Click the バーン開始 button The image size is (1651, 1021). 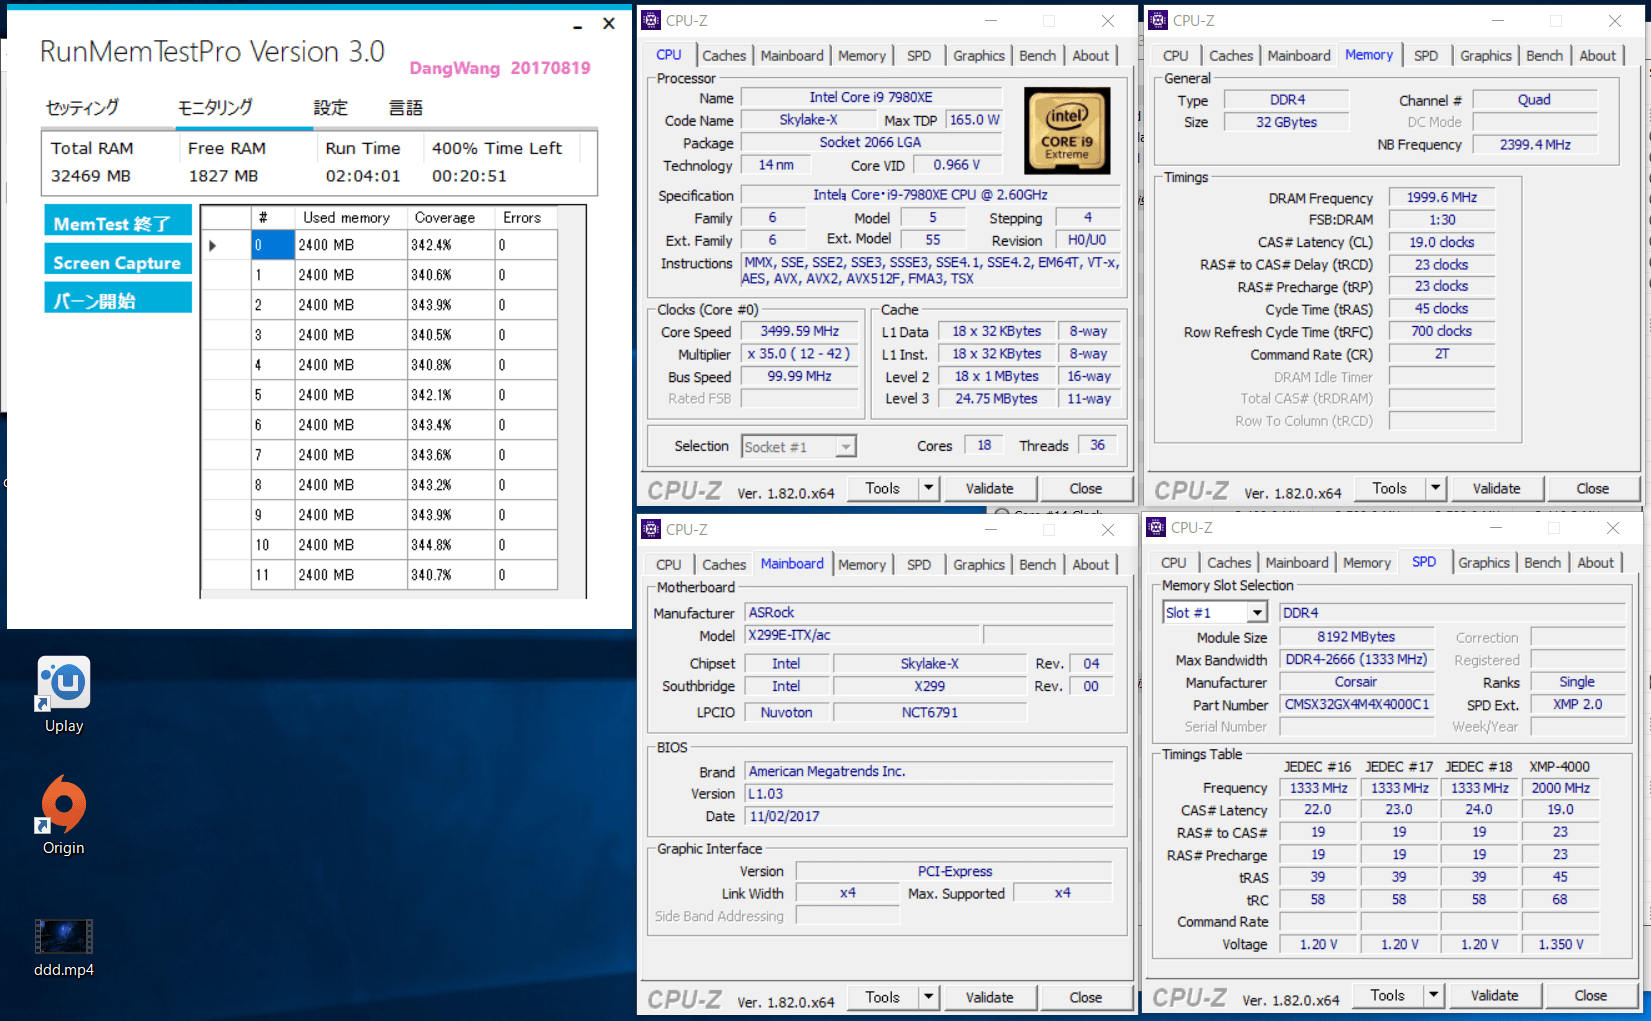[x=118, y=299]
